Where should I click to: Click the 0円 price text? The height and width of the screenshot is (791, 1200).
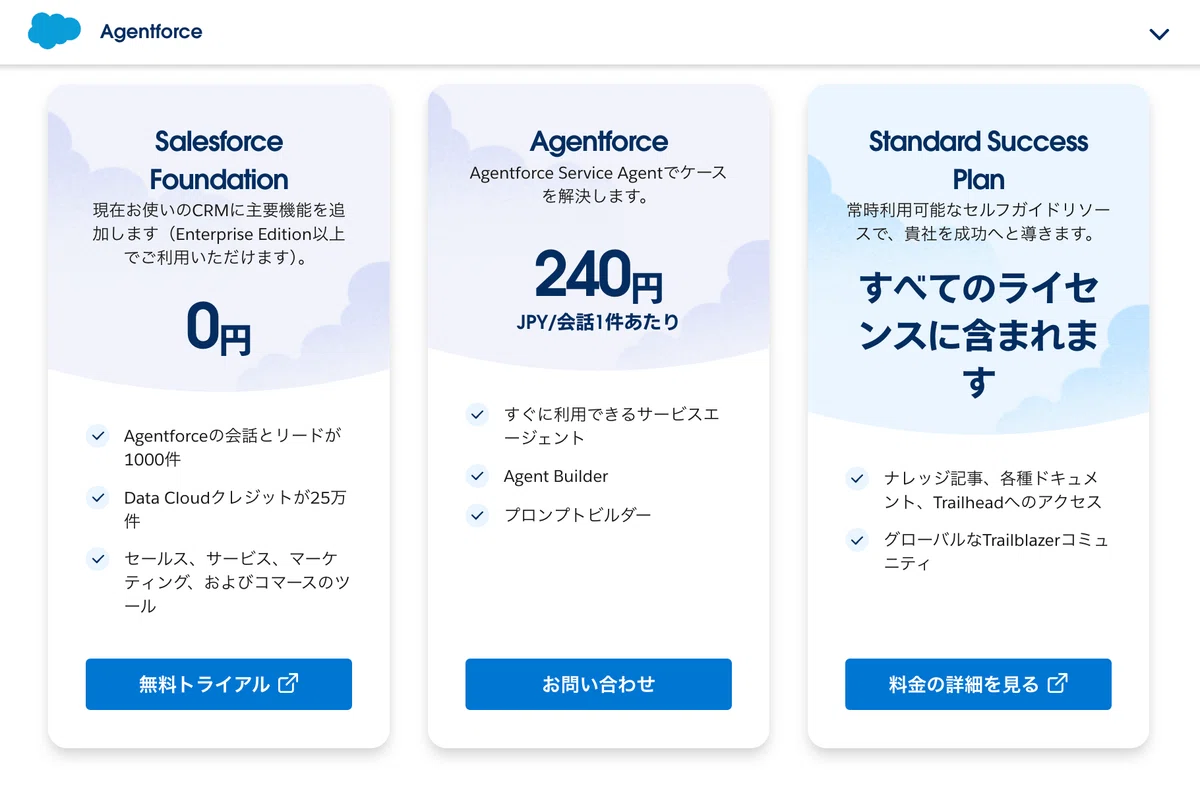pos(219,328)
